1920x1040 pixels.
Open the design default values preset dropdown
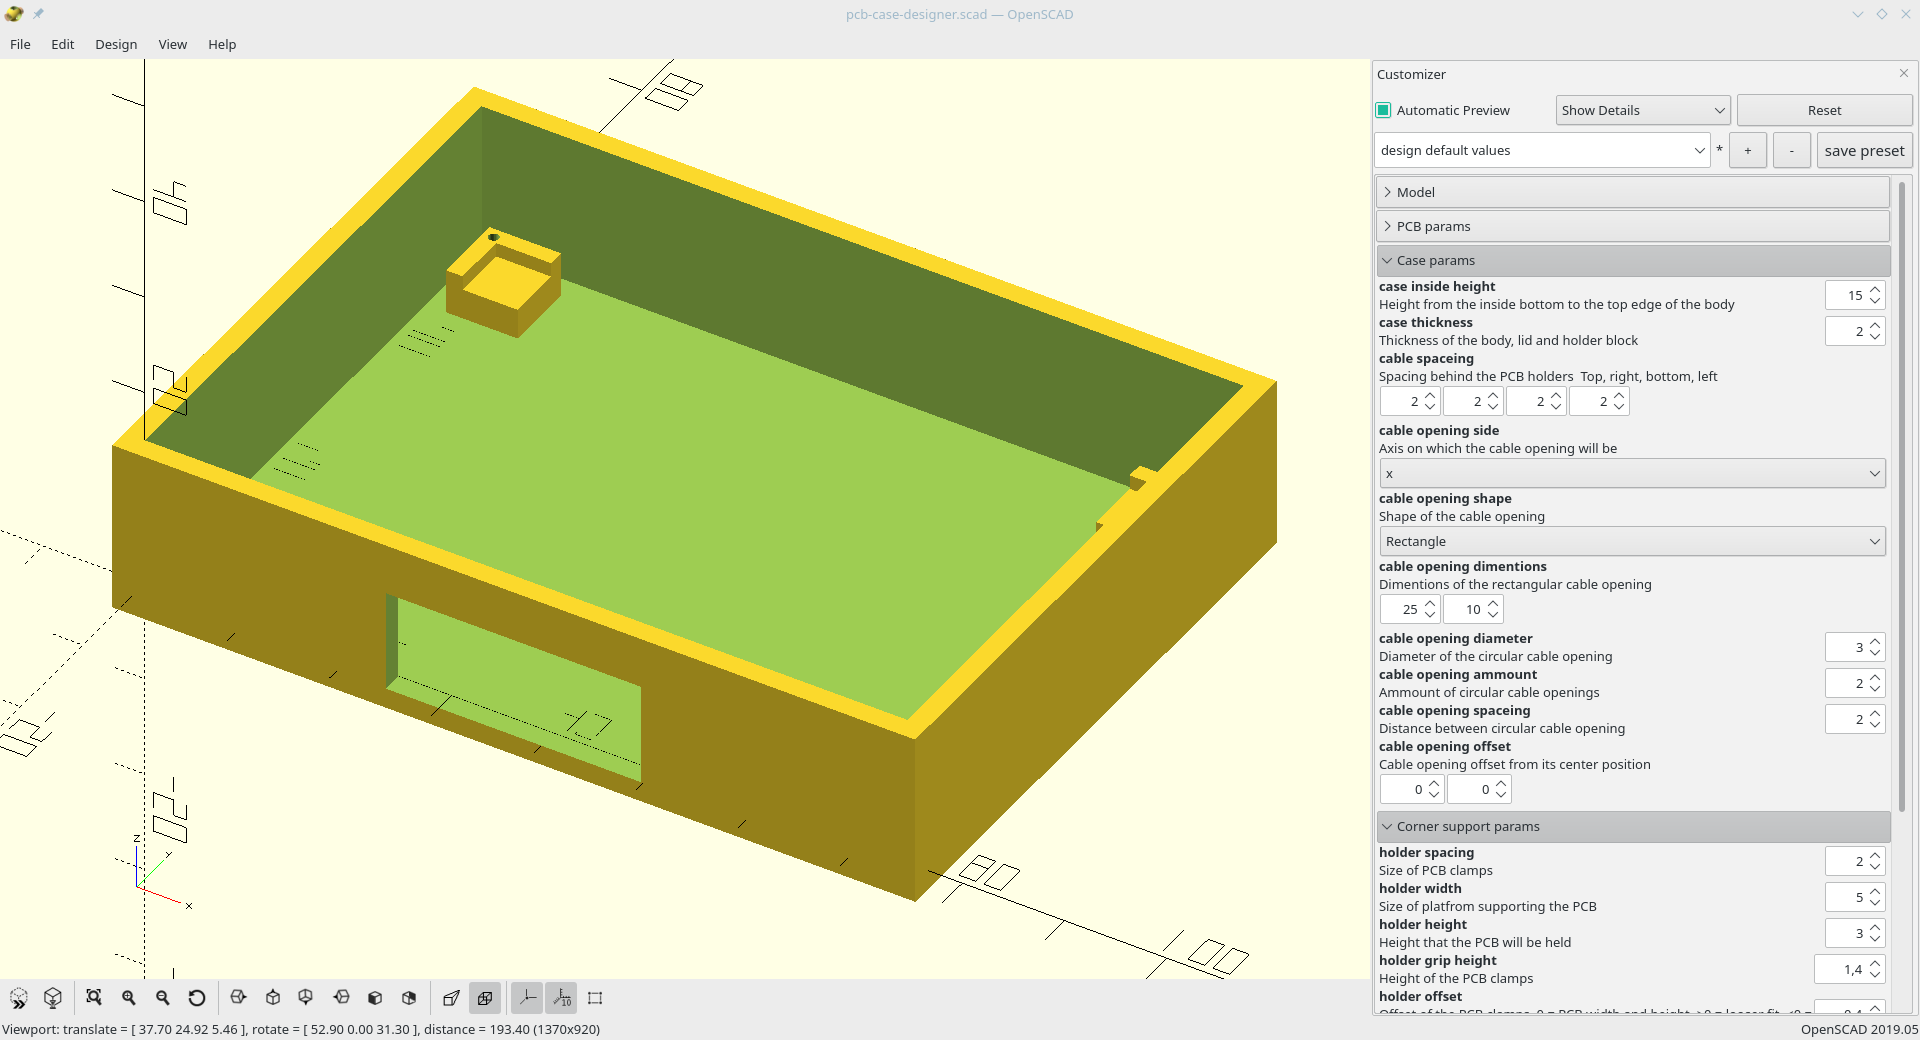click(1542, 150)
